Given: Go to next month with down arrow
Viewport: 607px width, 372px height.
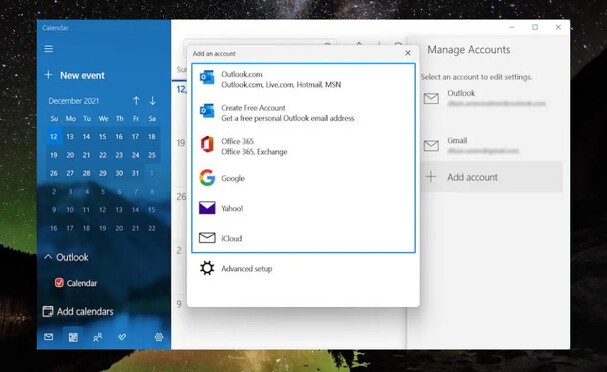Looking at the screenshot, I should 153,101.
